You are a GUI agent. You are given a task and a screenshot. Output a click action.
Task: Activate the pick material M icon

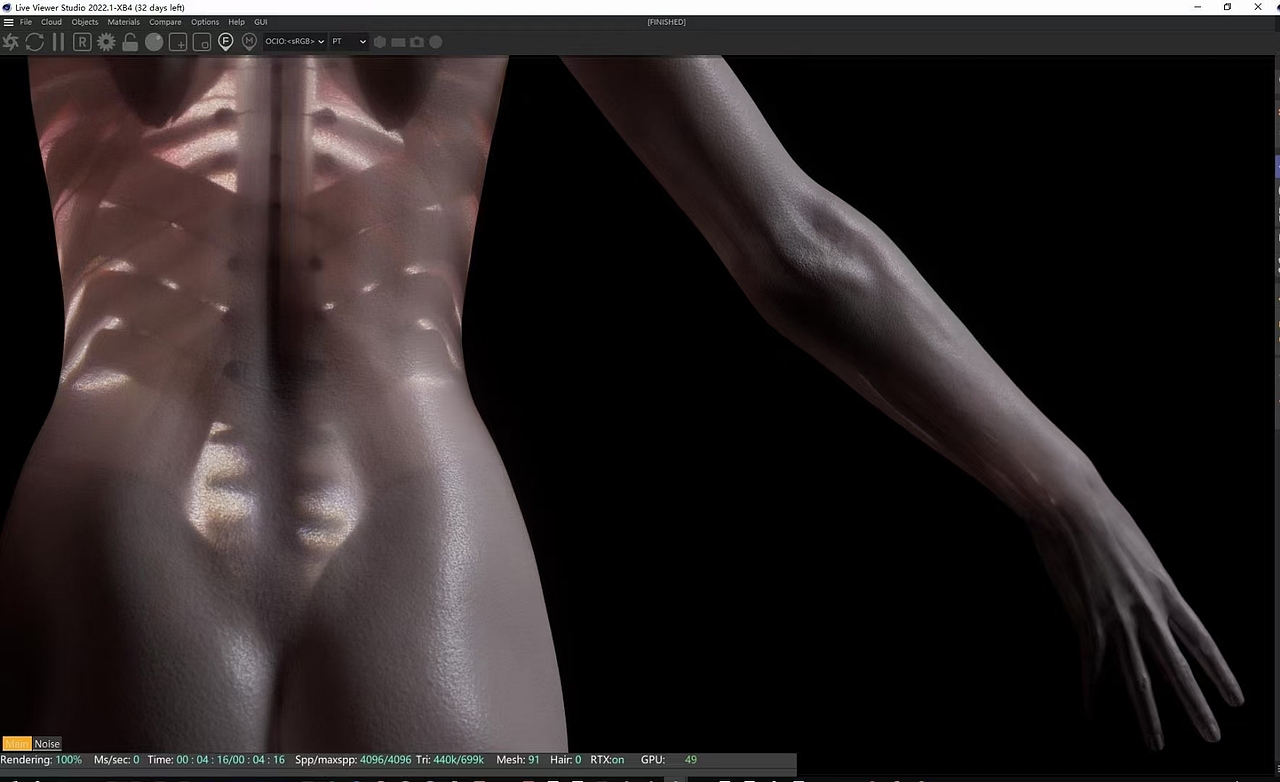tap(249, 42)
